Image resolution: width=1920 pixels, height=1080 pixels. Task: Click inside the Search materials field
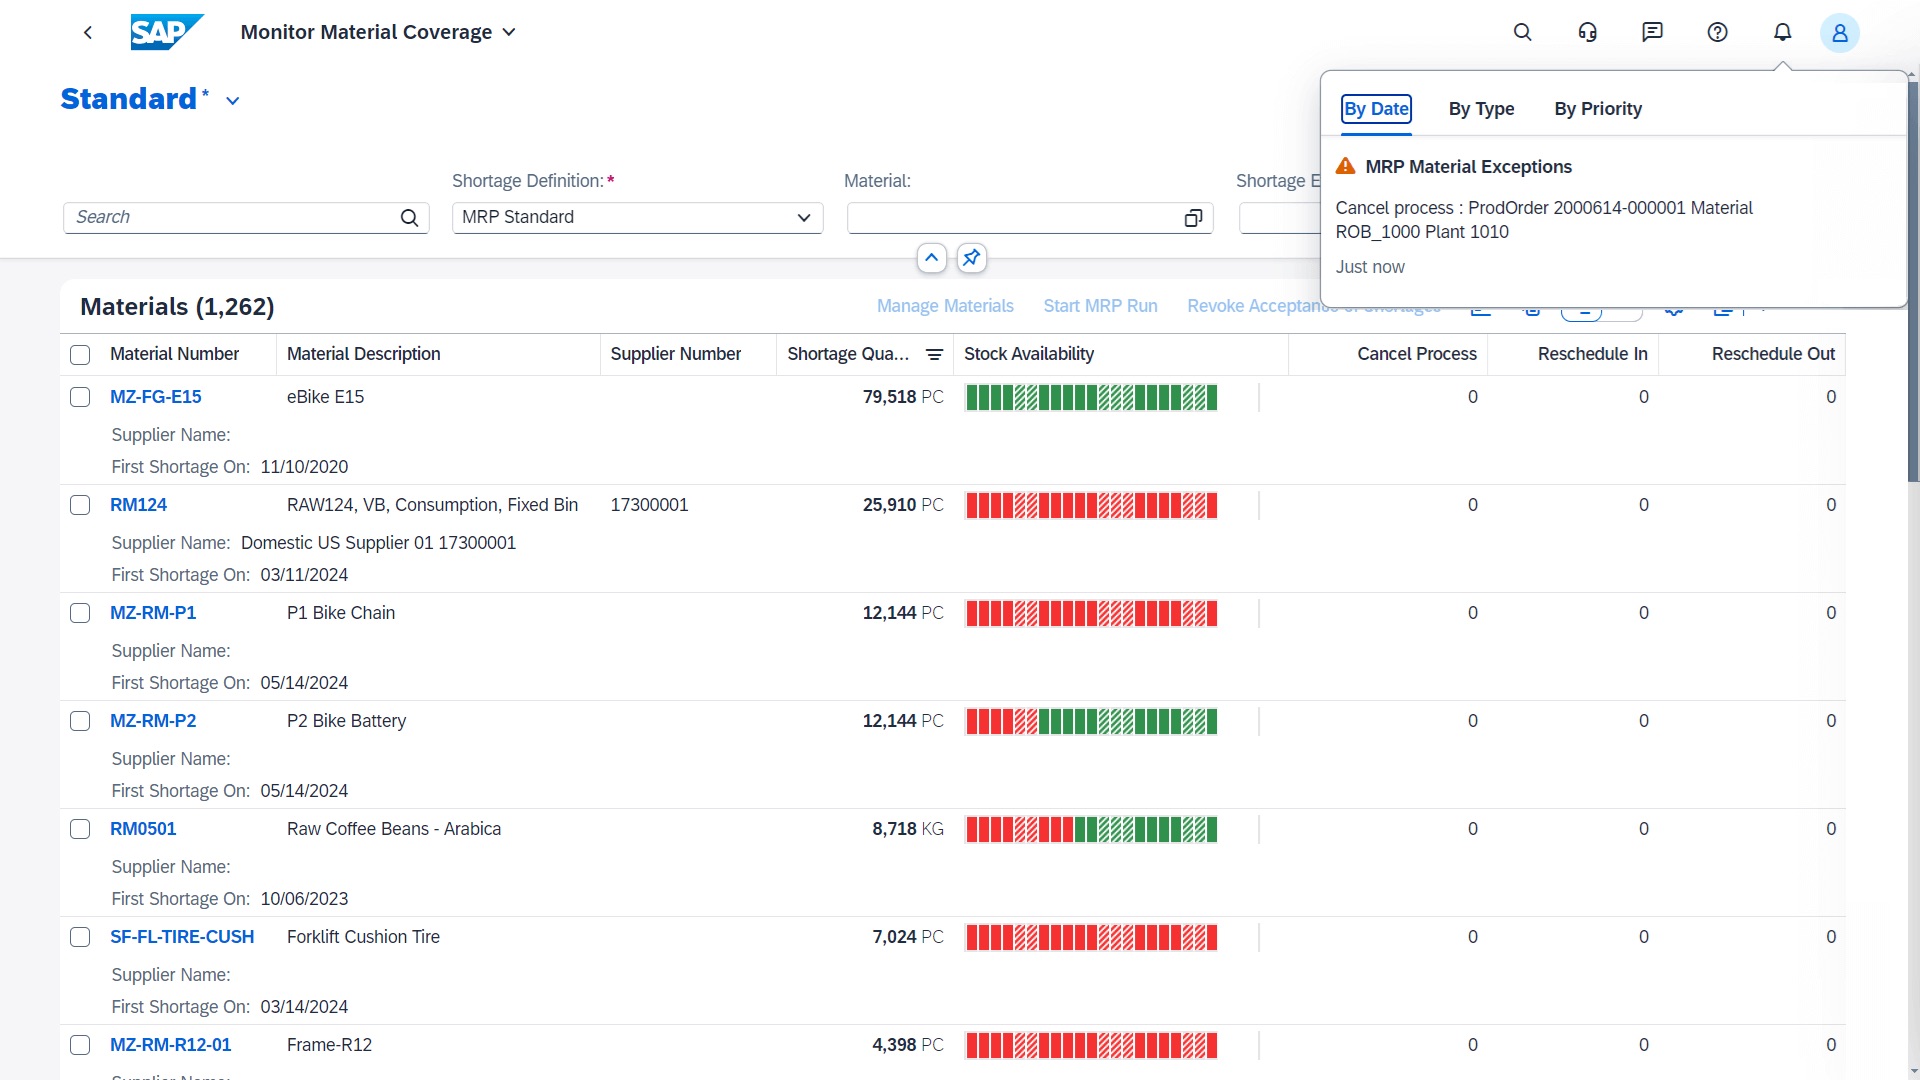pyautogui.click(x=230, y=217)
